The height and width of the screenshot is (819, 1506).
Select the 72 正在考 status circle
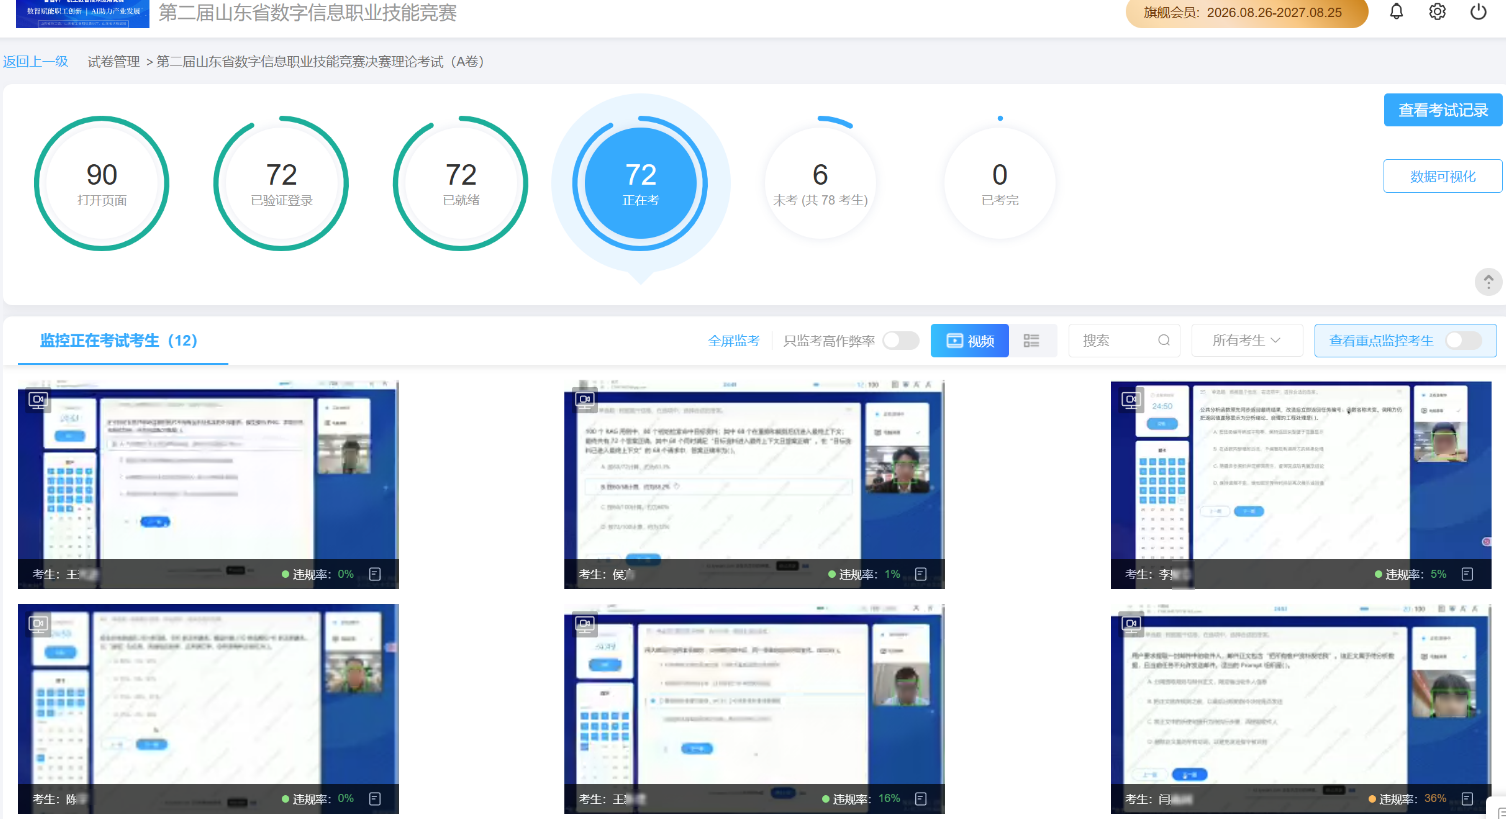(x=641, y=183)
